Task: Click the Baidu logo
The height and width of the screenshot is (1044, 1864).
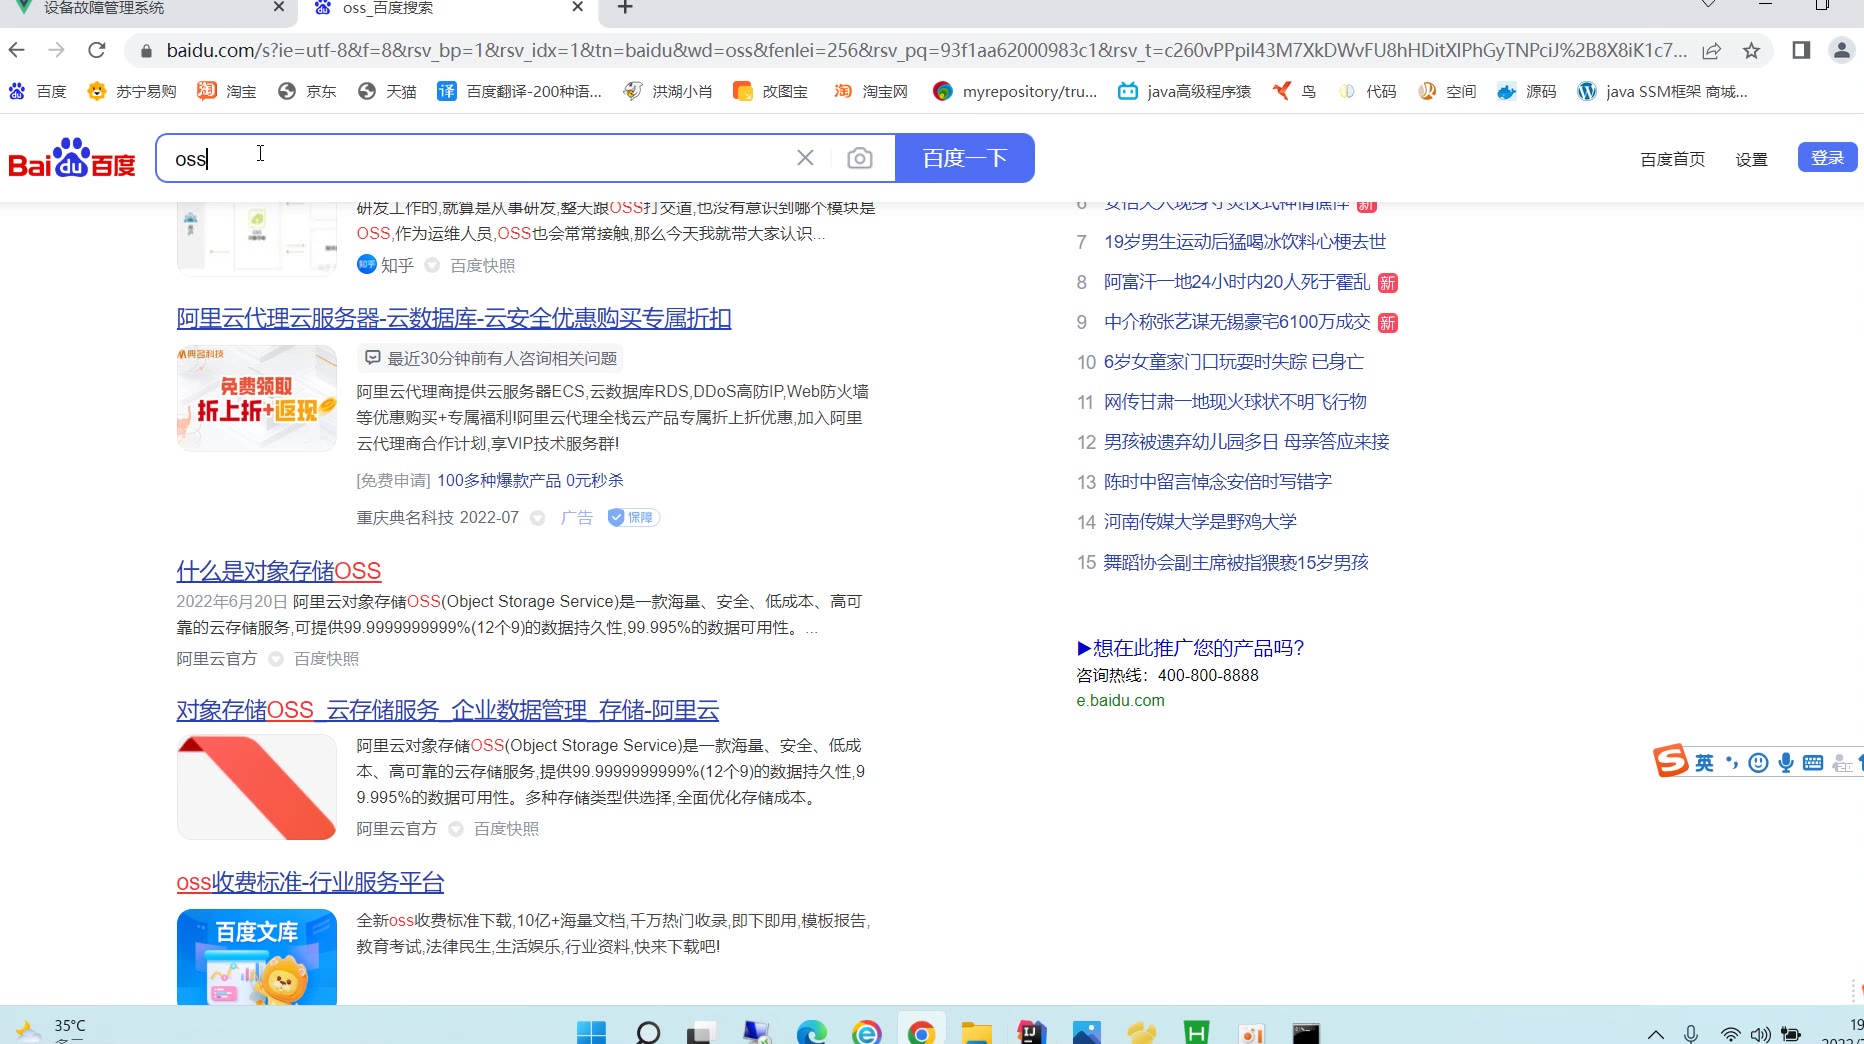Action: (x=72, y=158)
